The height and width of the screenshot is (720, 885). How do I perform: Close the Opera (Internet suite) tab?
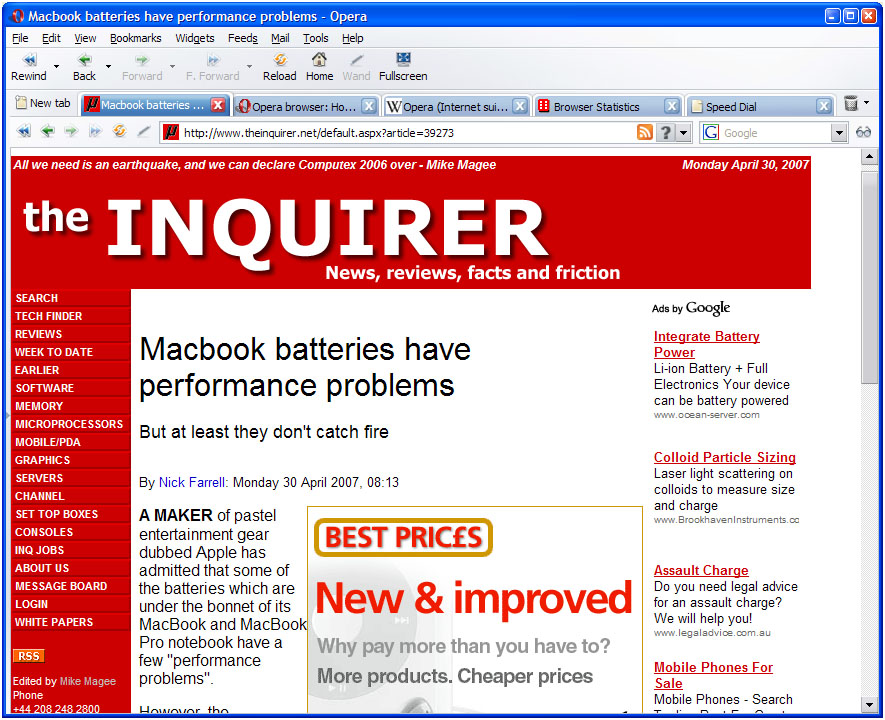[520, 106]
